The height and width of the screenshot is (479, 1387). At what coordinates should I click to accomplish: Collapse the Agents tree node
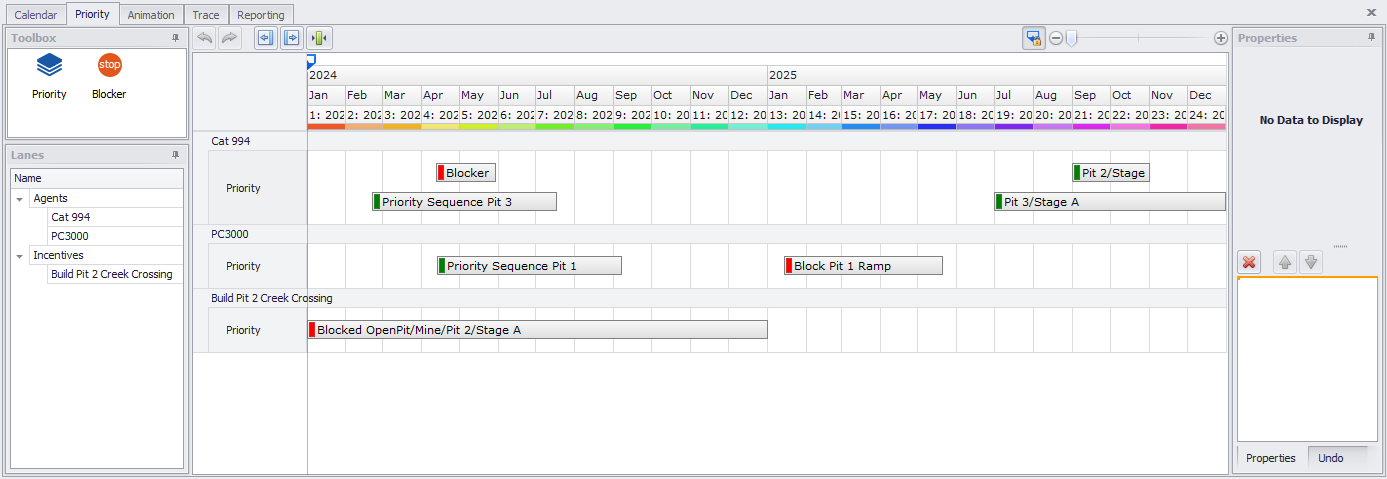pos(20,198)
